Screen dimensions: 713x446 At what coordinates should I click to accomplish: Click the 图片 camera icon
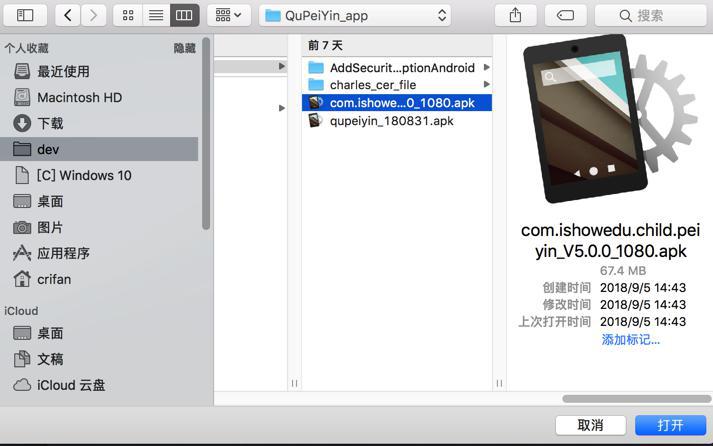[22, 227]
